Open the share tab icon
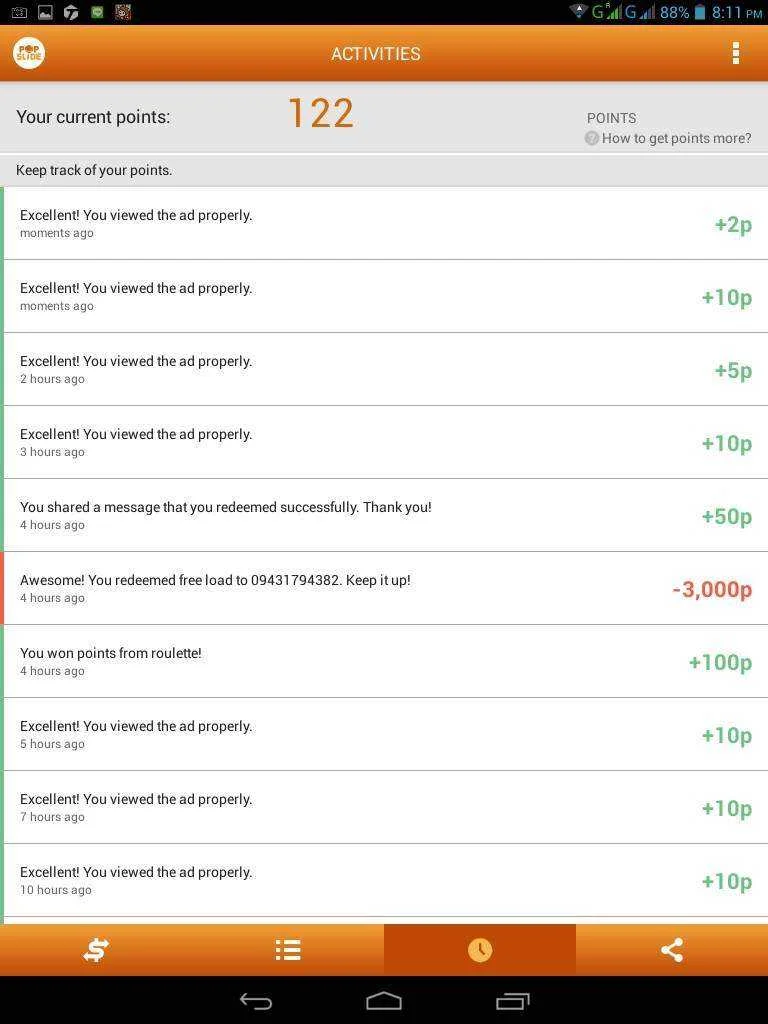This screenshot has width=768, height=1024. tap(672, 950)
